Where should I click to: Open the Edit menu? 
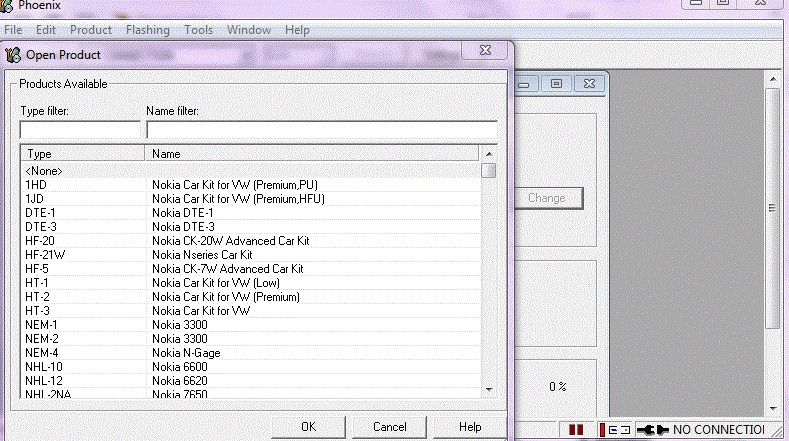point(46,30)
